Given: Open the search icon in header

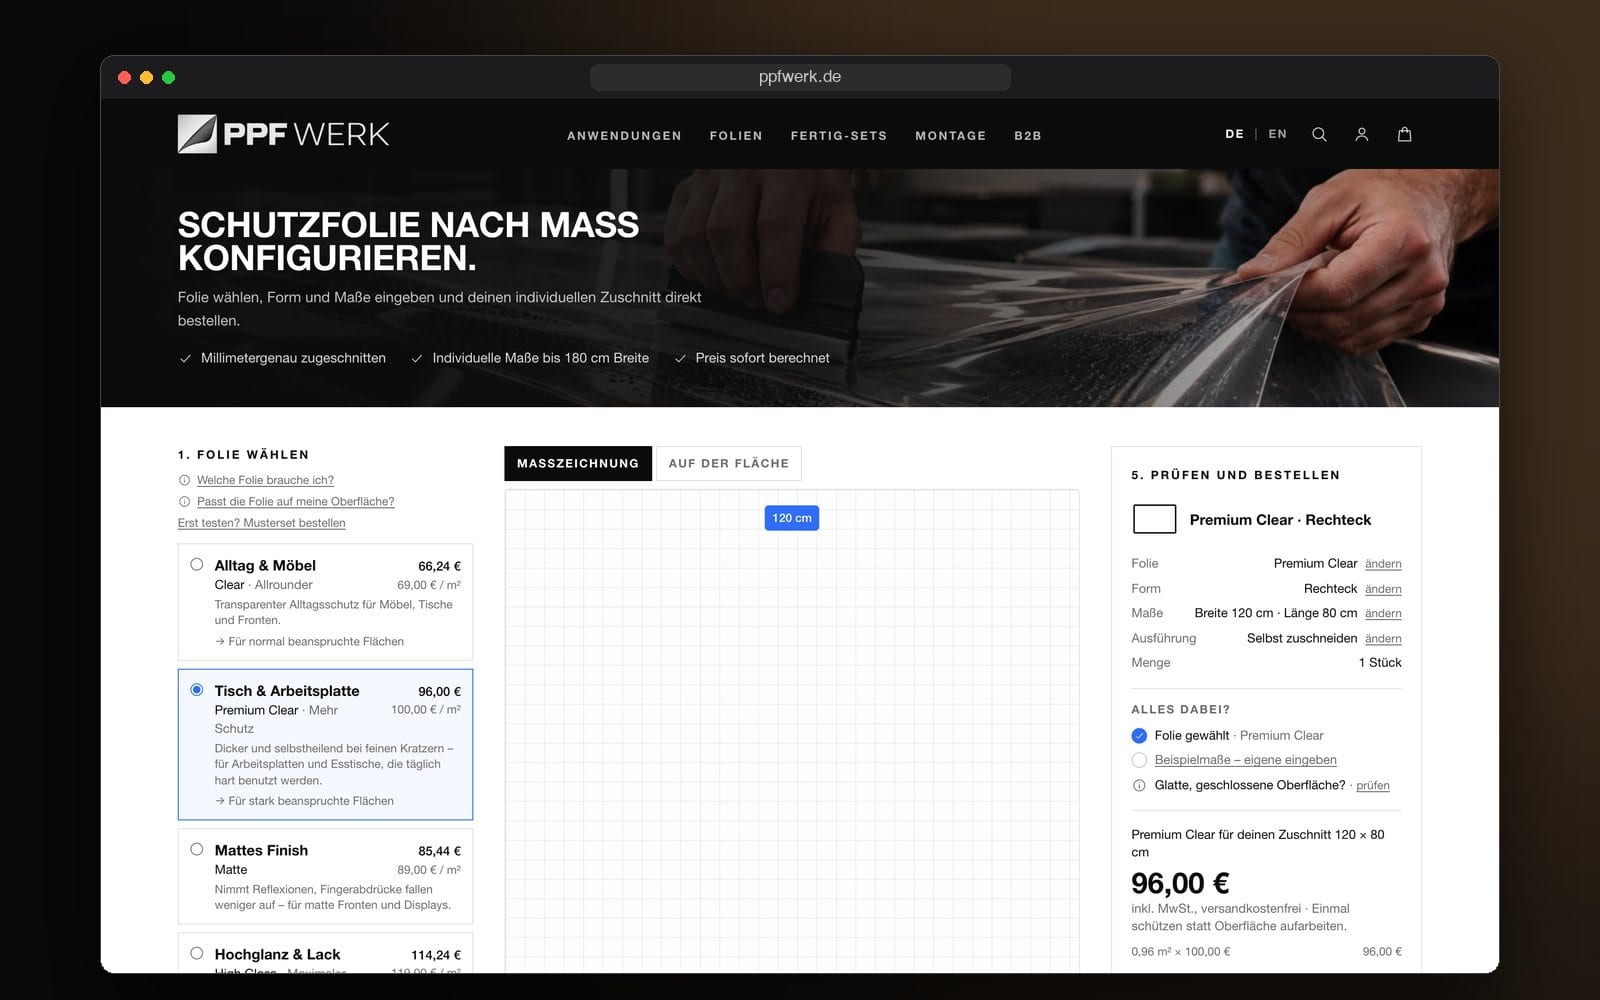Looking at the screenshot, I should point(1319,134).
